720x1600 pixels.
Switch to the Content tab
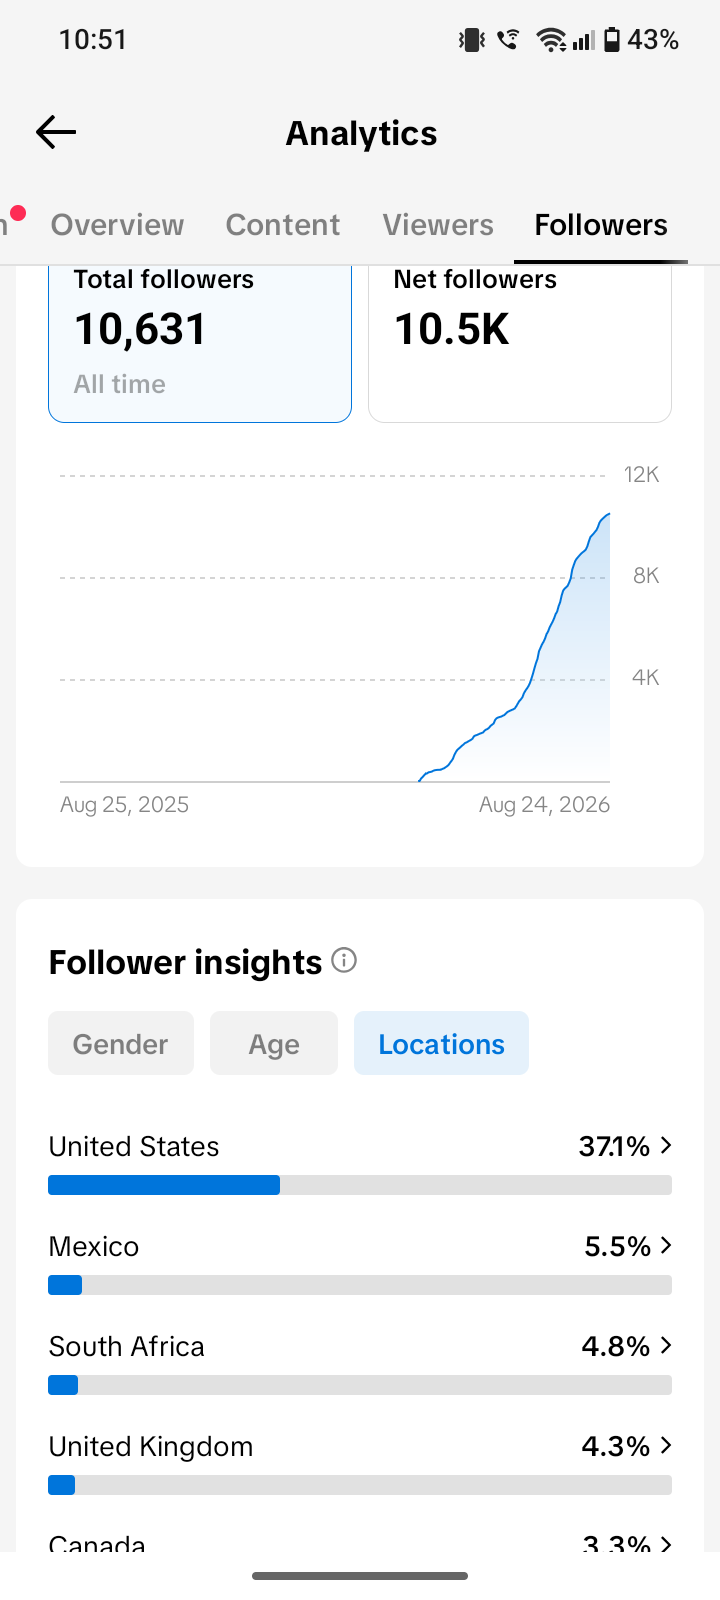pos(283,225)
